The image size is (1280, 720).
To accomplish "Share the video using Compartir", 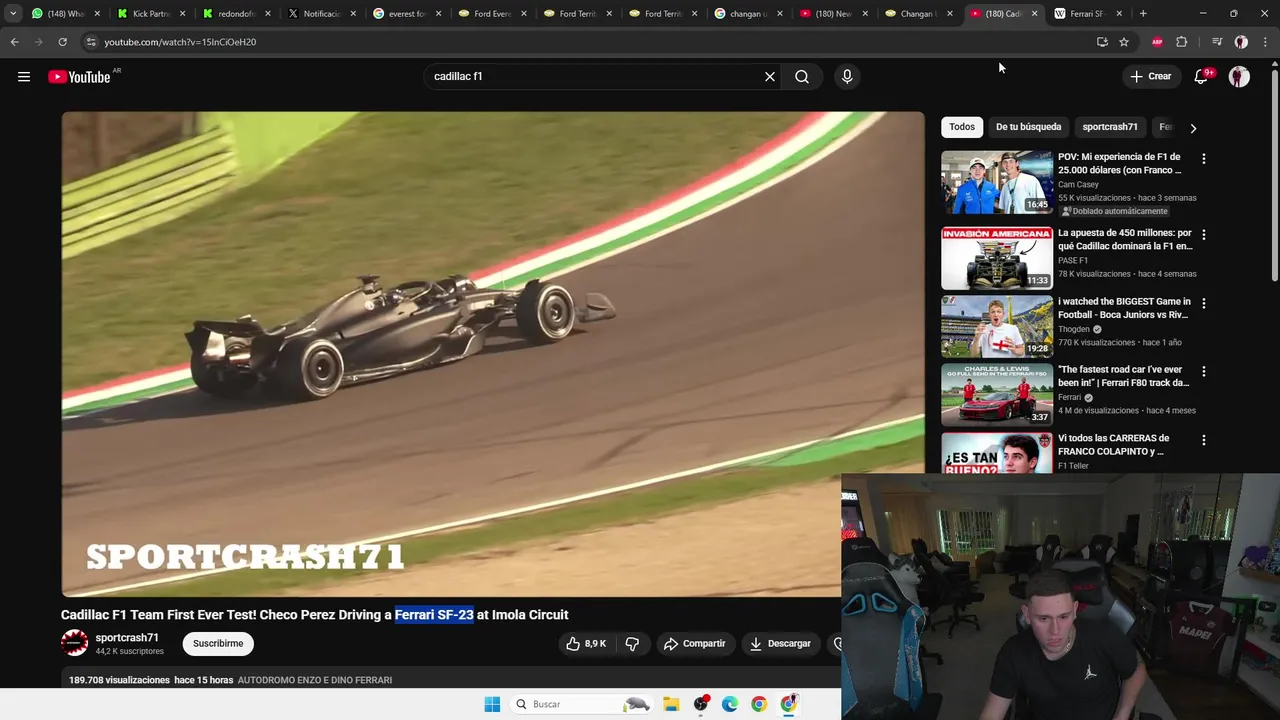I will (694, 644).
